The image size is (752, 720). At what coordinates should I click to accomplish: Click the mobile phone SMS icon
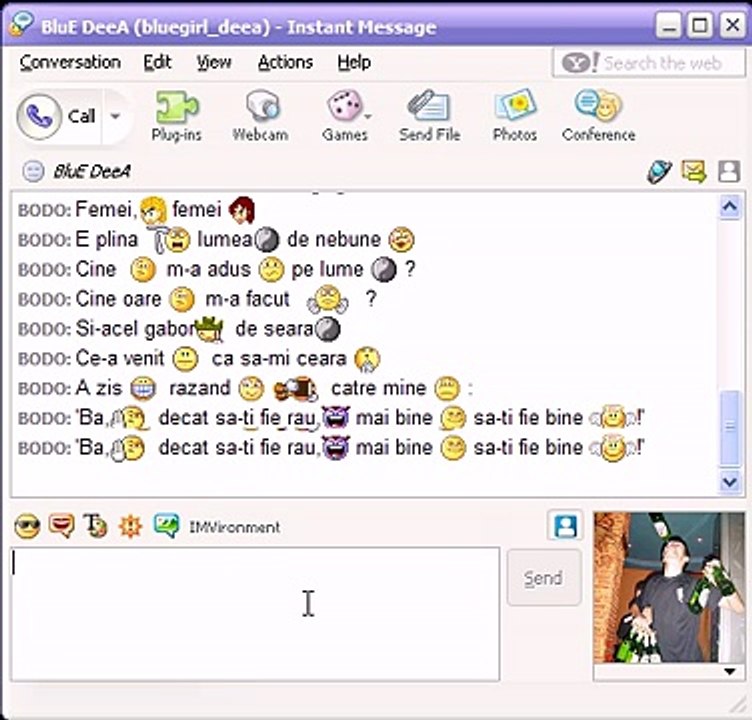point(659,172)
